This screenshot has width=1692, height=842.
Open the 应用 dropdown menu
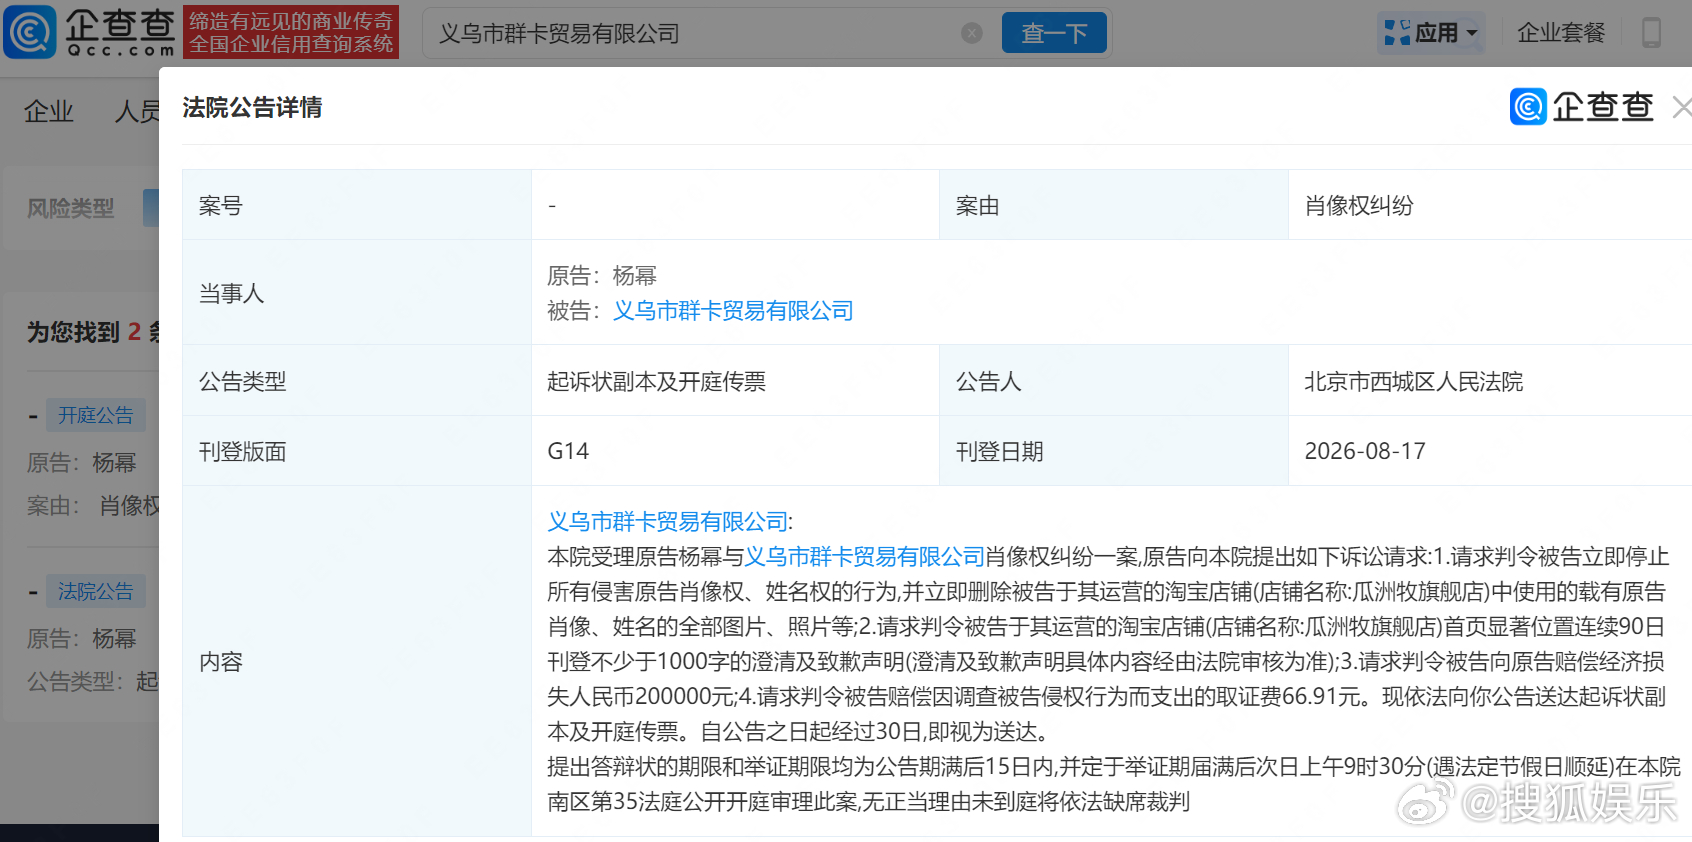click(x=1431, y=33)
